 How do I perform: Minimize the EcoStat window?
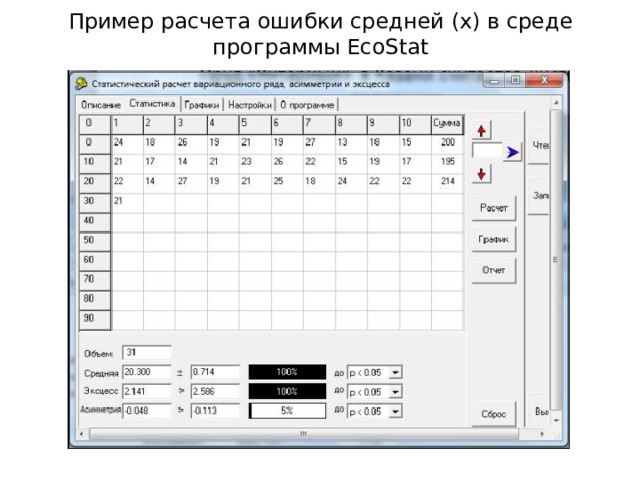pos(494,80)
